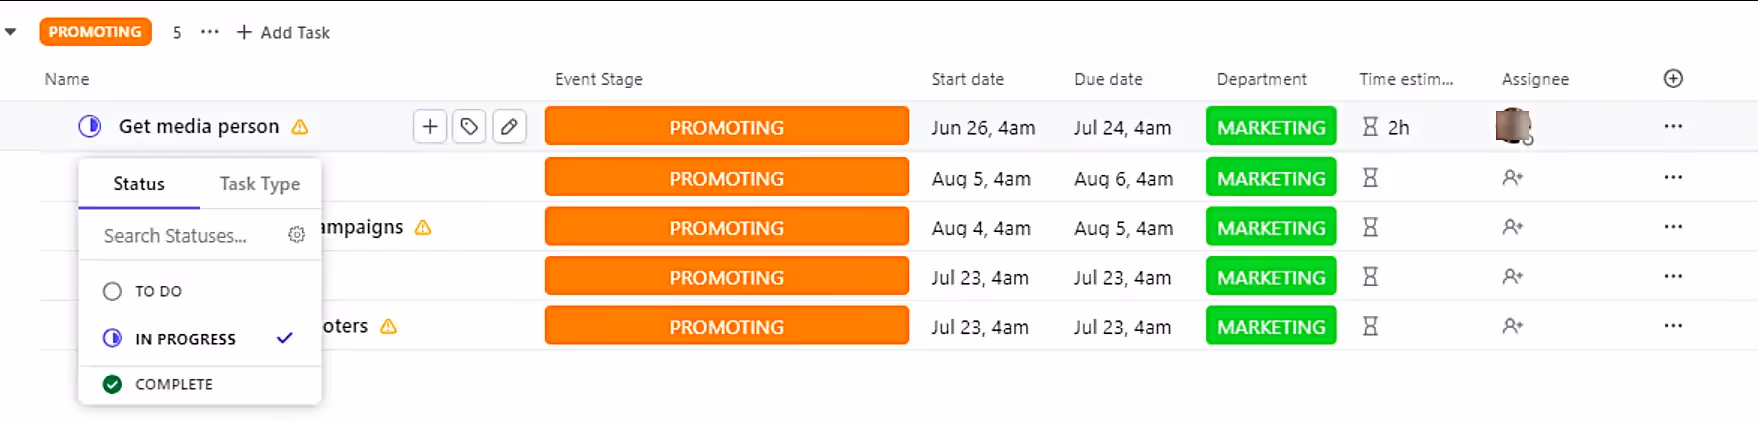Collapse the PROMOTING group arrow

tap(11, 32)
